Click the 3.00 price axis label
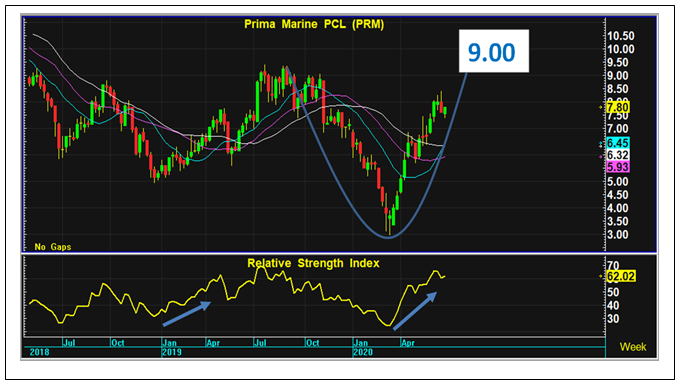The height and width of the screenshot is (387, 680). (618, 235)
